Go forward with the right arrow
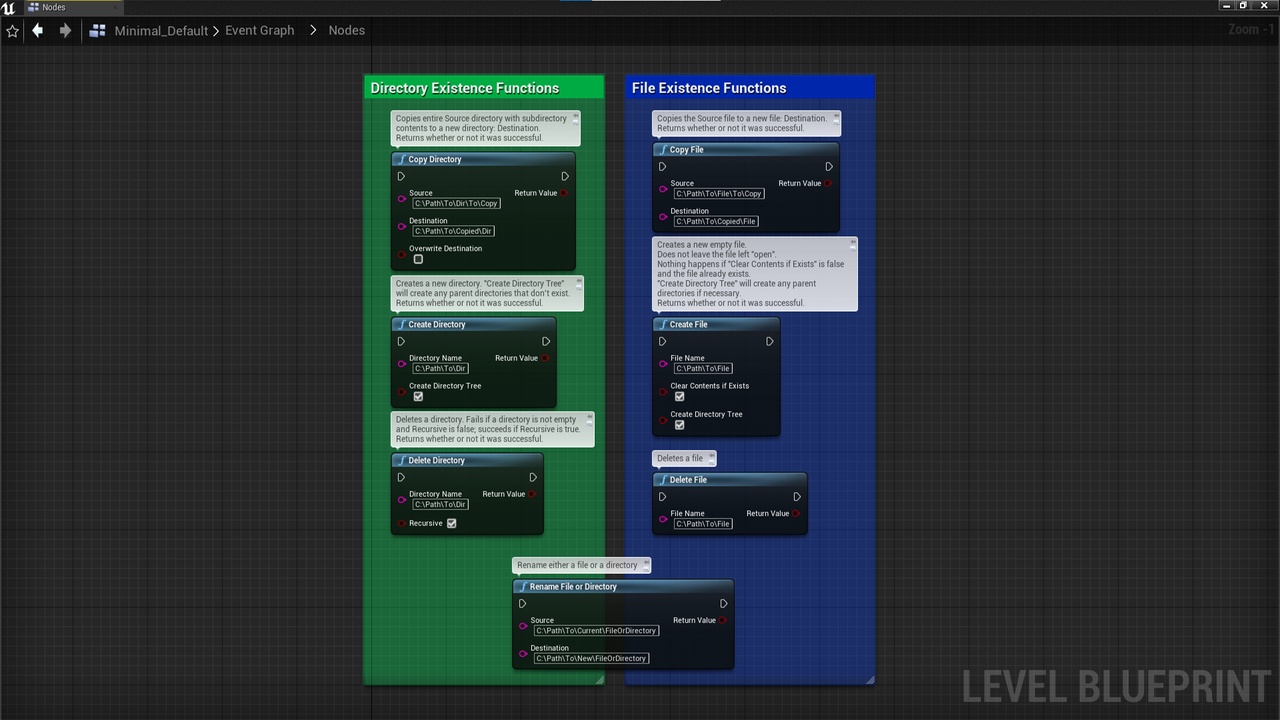Viewport: 1280px width, 720px height. [65, 30]
